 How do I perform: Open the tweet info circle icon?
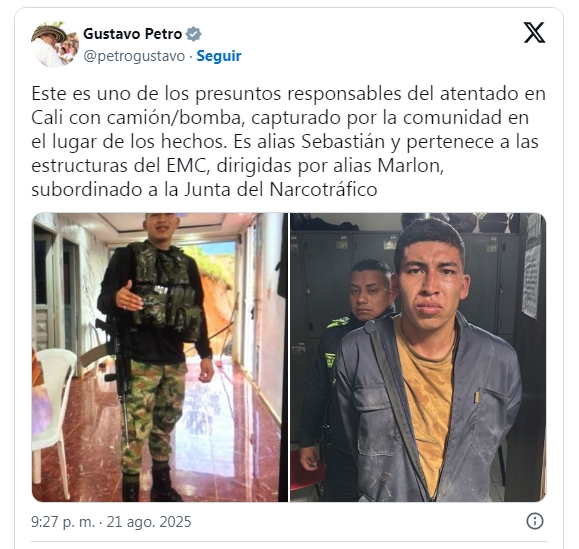535,521
